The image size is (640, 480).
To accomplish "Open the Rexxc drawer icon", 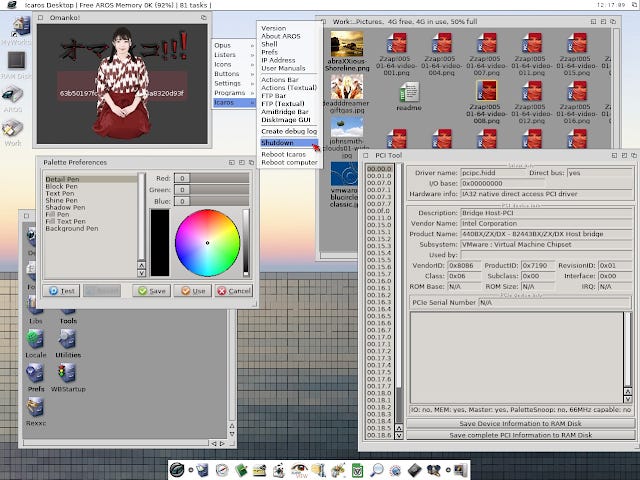I will [x=35, y=407].
